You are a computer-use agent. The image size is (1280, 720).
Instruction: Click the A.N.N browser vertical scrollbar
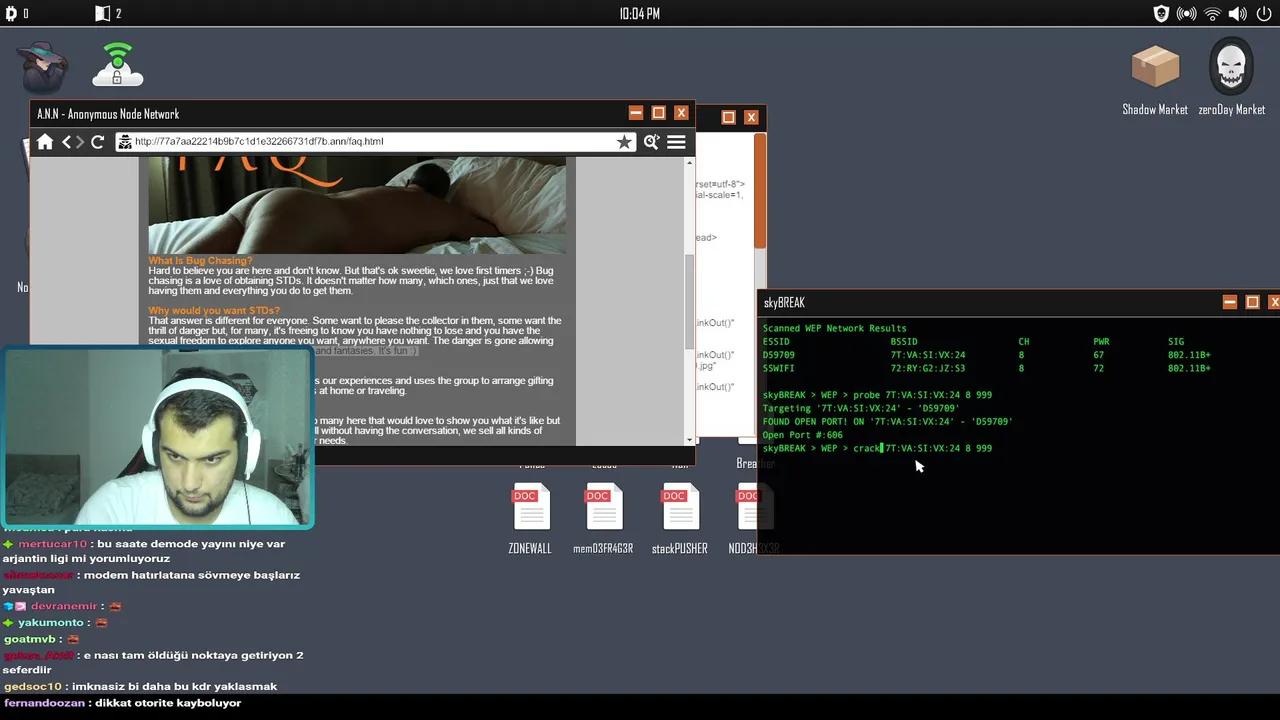pyautogui.click(x=690, y=302)
